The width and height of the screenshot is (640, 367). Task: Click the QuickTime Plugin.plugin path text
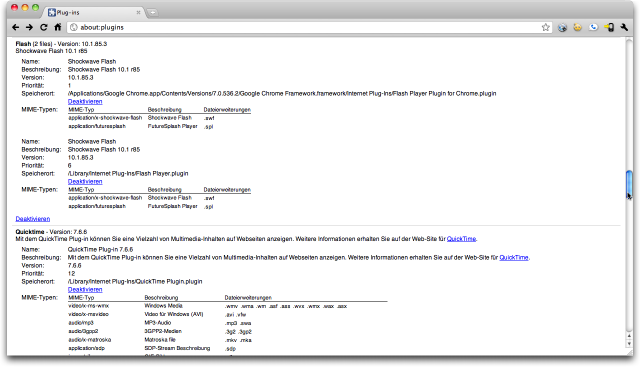pos(135,281)
